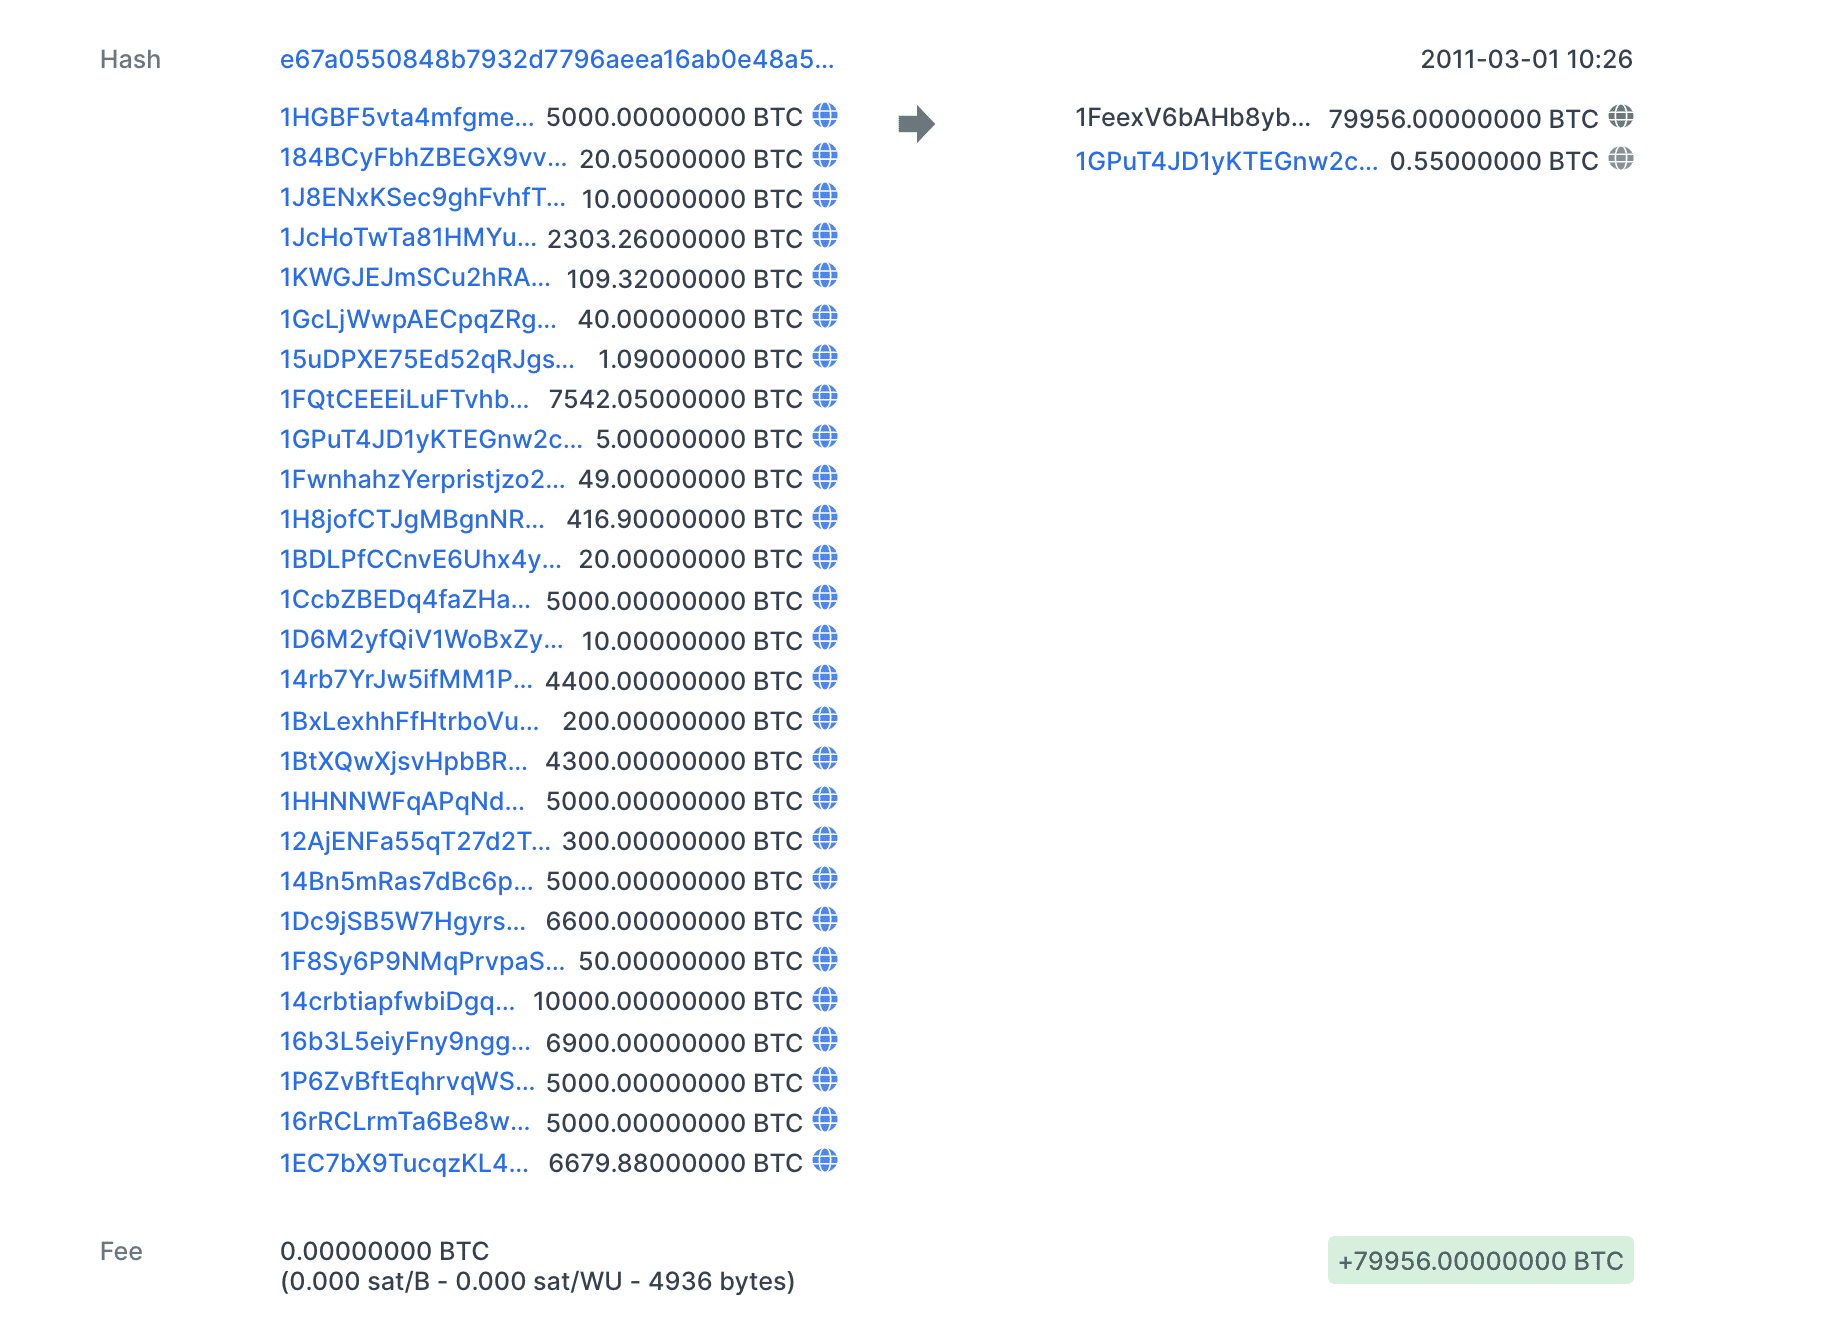Open input address 1JcHoTwTa81HMYu...
This screenshot has height=1332, width=1842.
[x=408, y=238]
